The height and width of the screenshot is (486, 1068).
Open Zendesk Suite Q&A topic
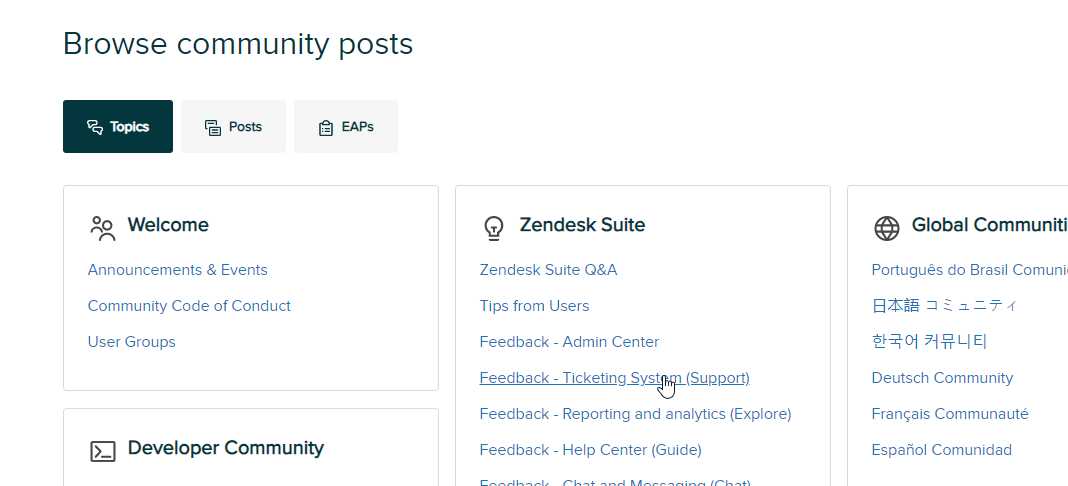tap(548, 270)
